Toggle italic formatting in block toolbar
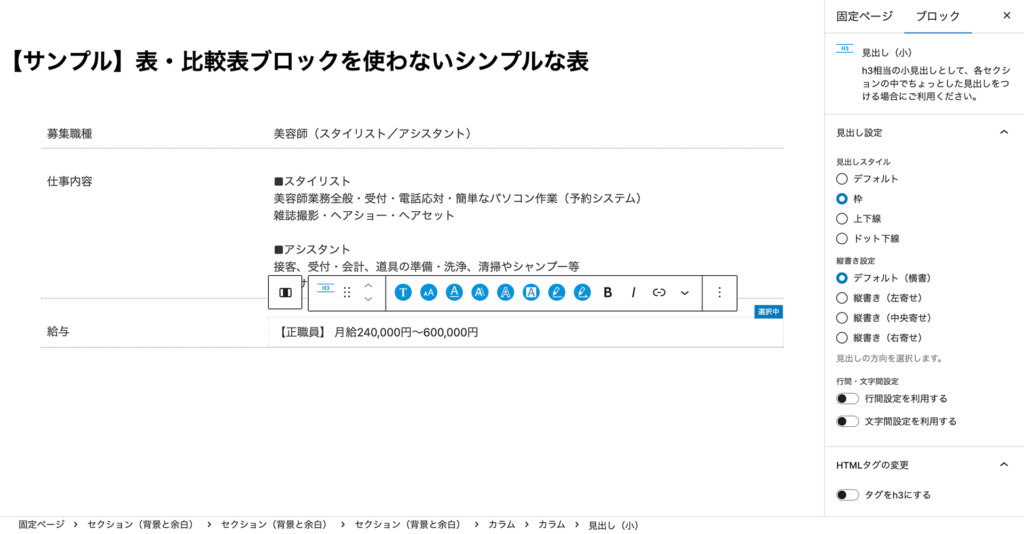Screen dimensions: 1024x534 pos(633,293)
